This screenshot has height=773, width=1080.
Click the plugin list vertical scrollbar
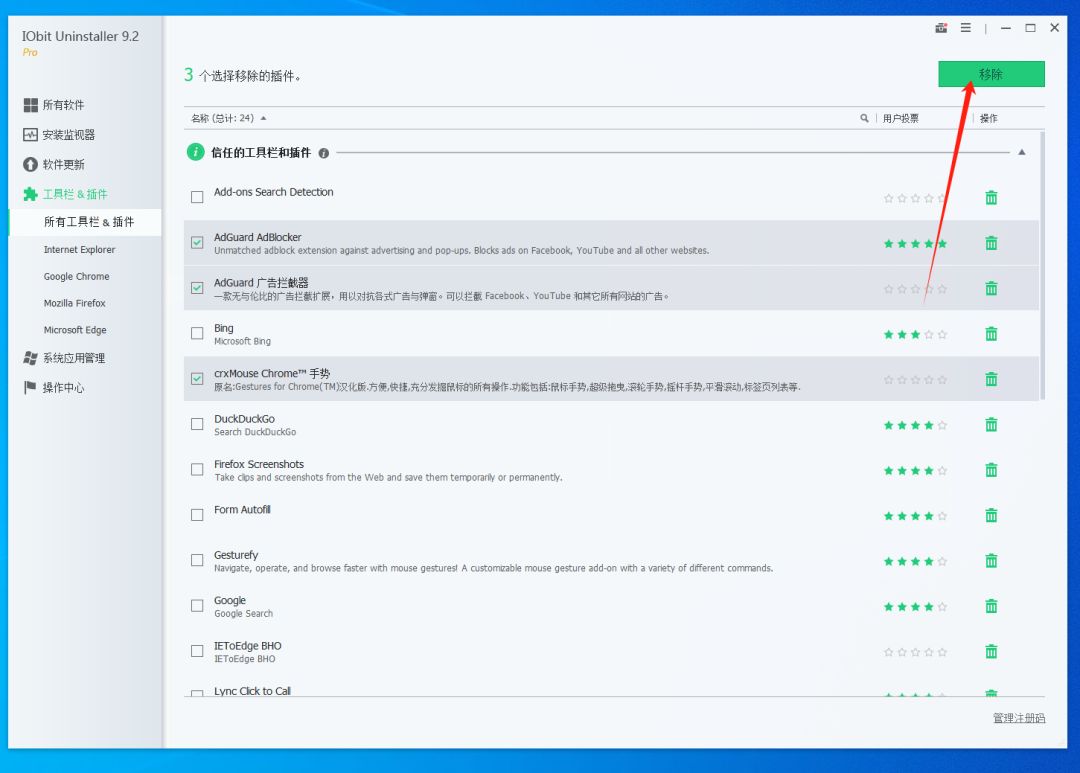1042,265
